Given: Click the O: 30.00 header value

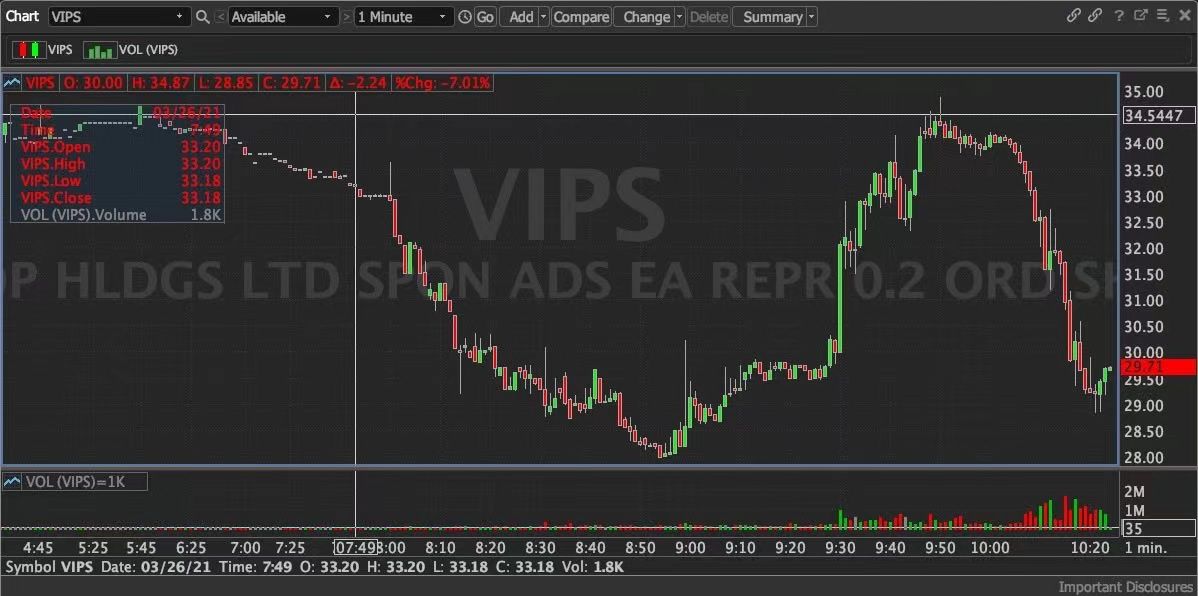Looking at the screenshot, I should coord(91,83).
